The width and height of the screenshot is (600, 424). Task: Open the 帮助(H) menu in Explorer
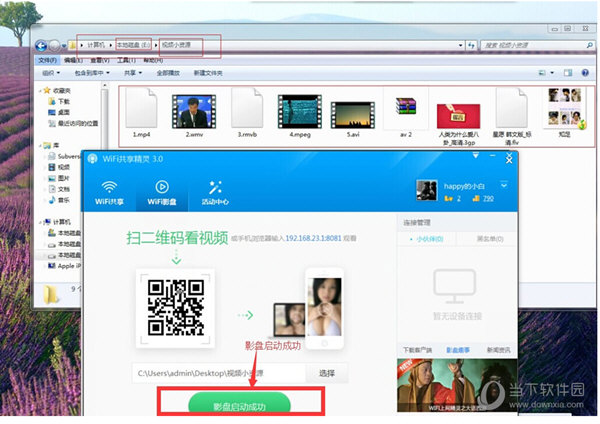pyautogui.click(x=153, y=60)
